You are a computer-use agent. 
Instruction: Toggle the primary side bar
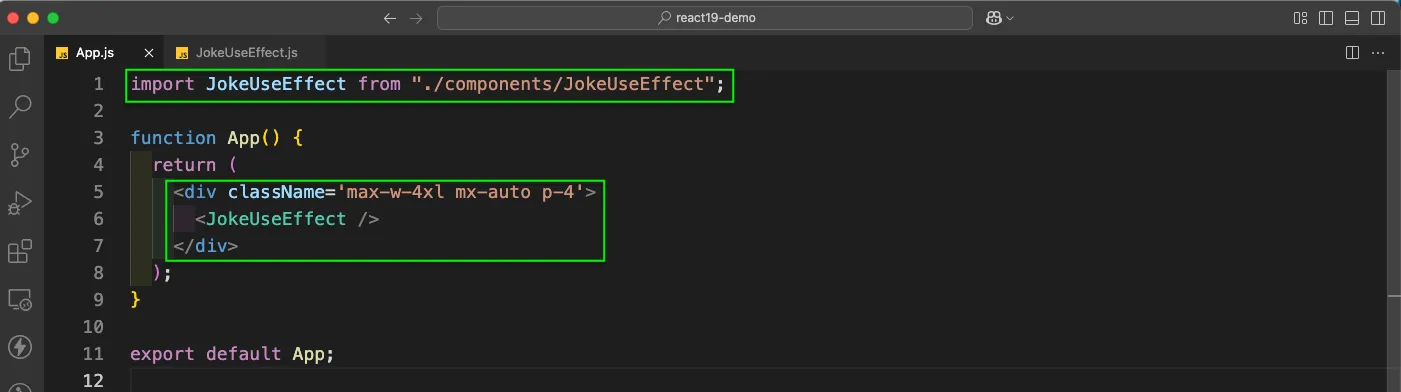[x=1327, y=18]
